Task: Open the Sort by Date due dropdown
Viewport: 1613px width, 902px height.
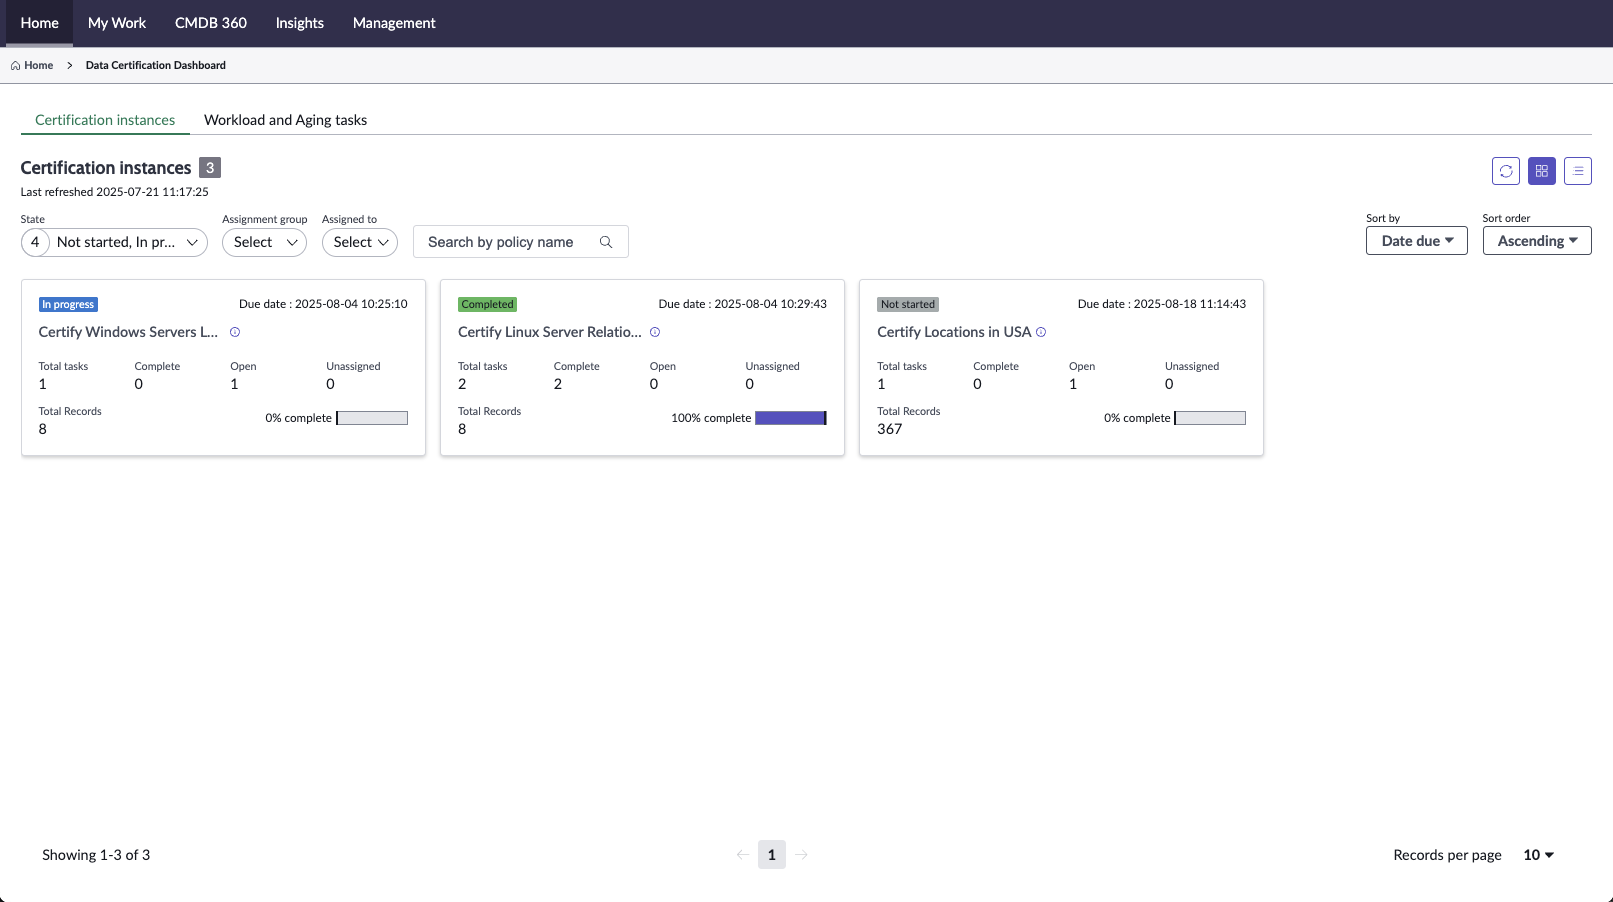Action: point(1416,241)
